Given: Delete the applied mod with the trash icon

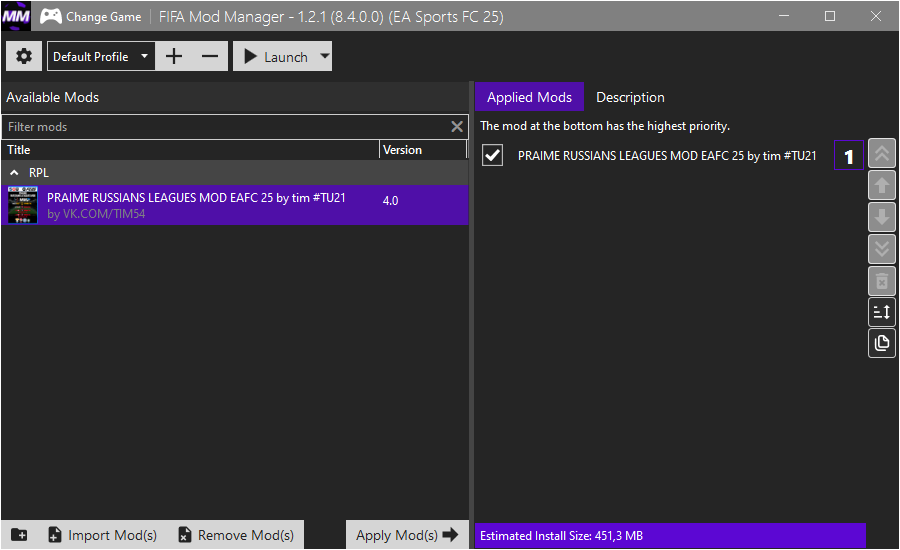Looking at the screenshot, I should click(882, 281).
